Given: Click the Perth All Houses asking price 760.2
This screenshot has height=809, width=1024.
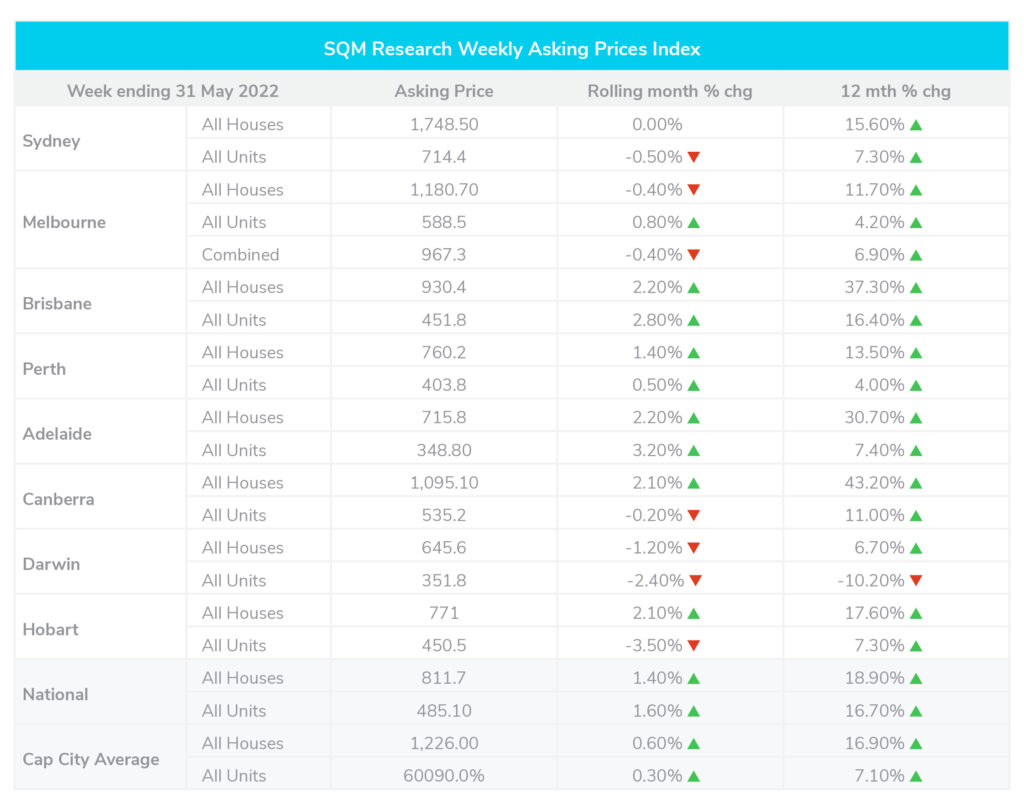Looking at the screenshot, I should coord(444,353).
